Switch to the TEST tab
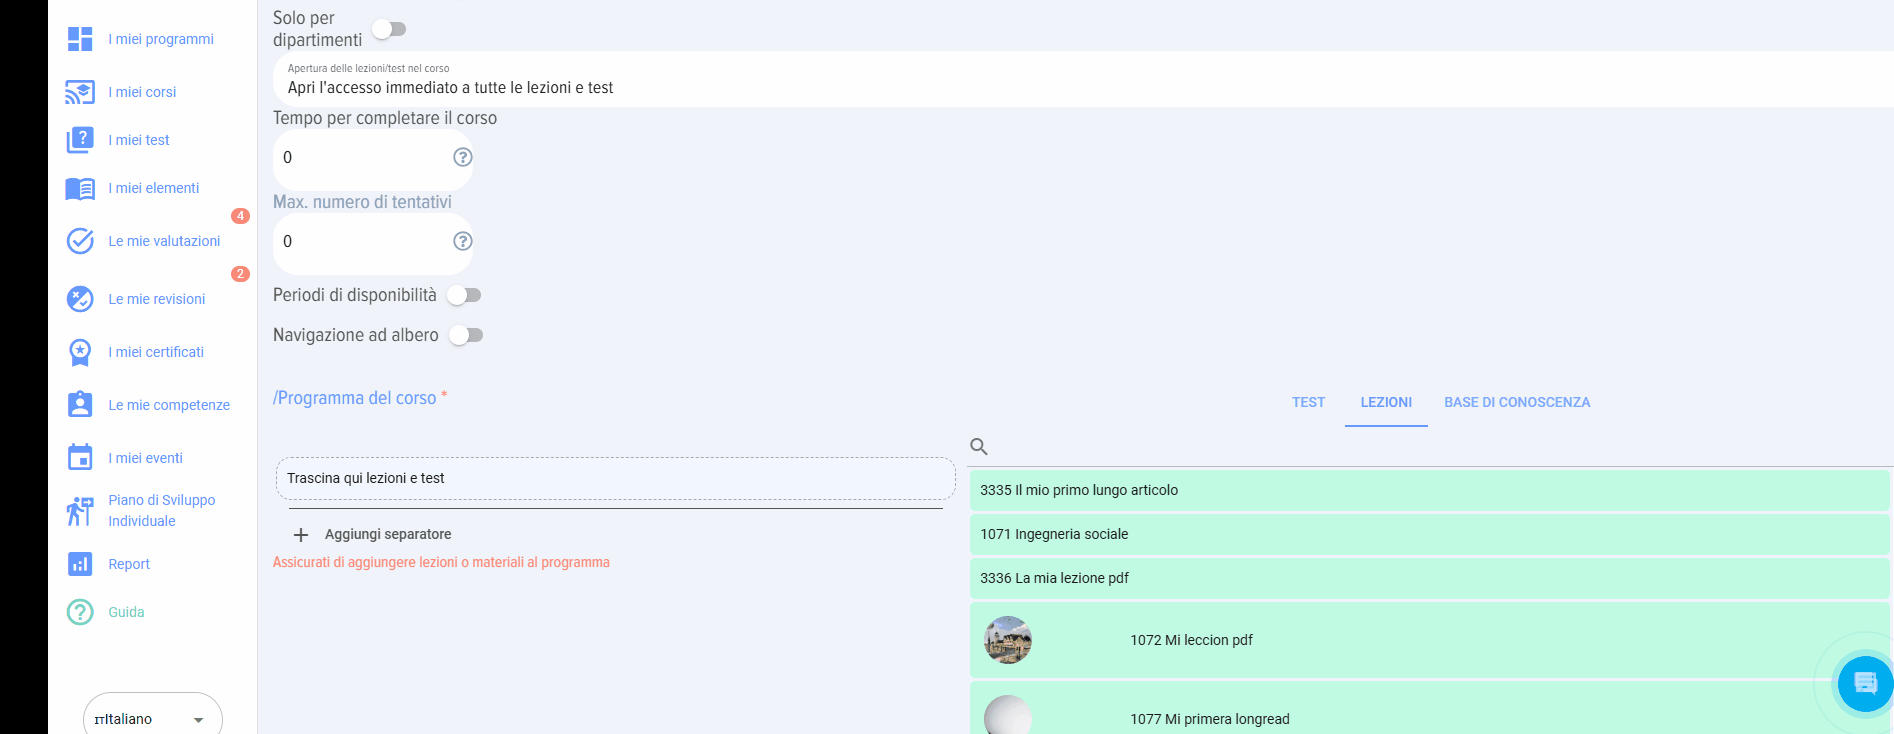The image size is (1894, 734). 1308,402
